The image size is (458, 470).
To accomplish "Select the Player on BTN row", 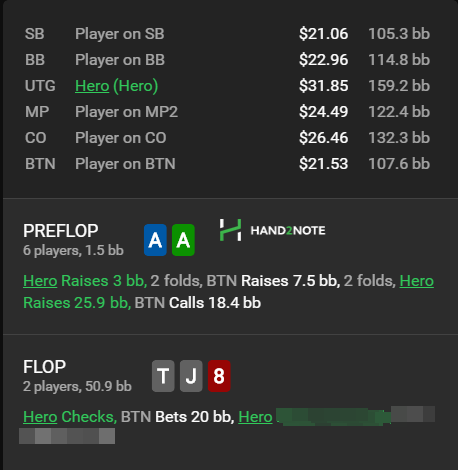I will click(x=227, y=164).
